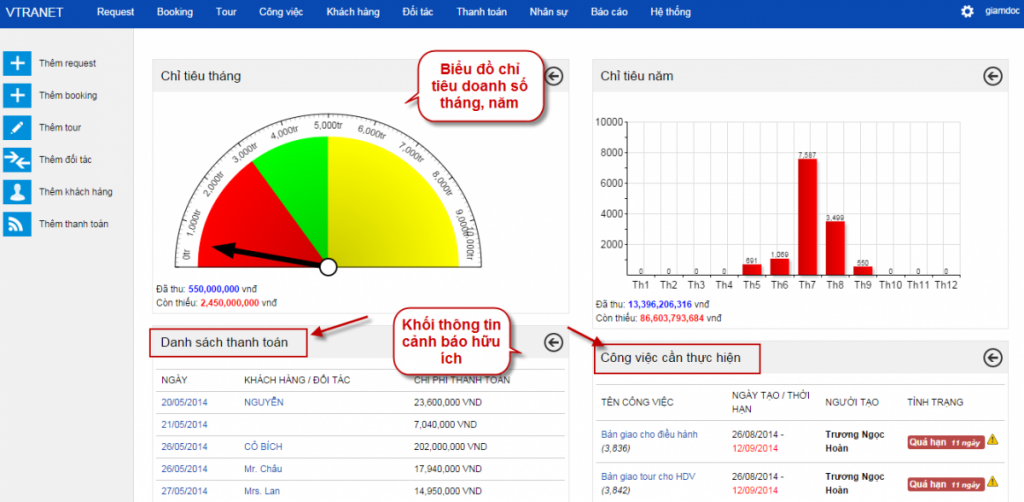
Task: Collapse the Chỉ tiêu năm panel arrow
Action: pyautogui.click(x=992, y=75)
